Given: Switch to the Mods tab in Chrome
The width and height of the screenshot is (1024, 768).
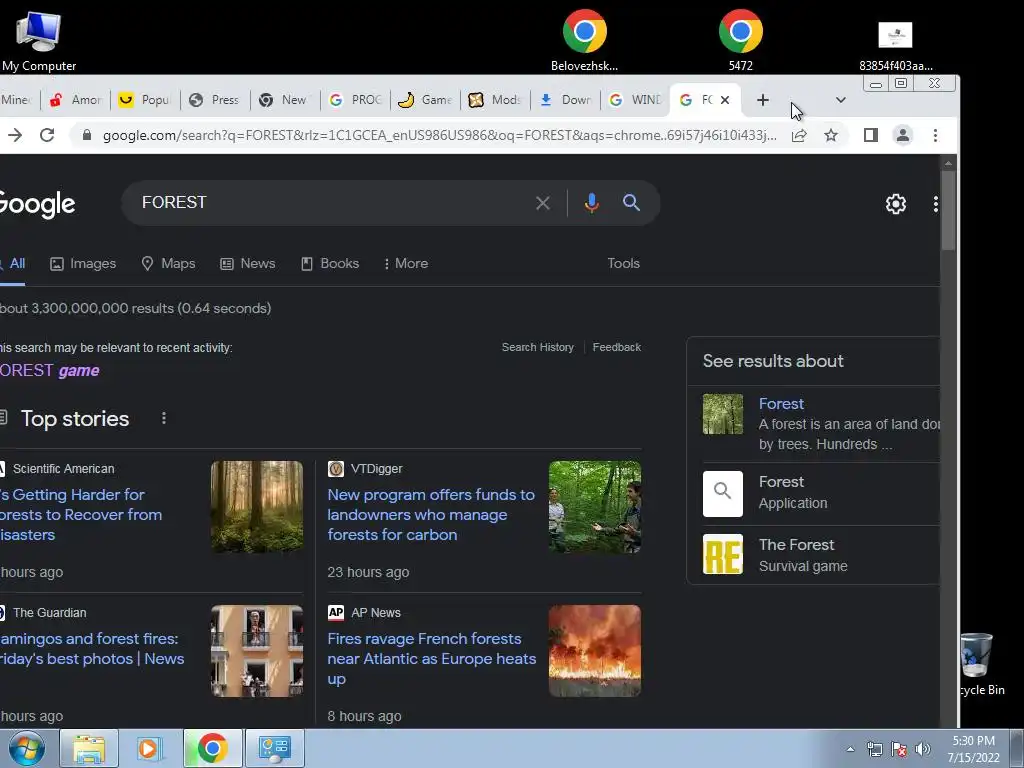Looking at the screenshot, I should coord(495,100).
